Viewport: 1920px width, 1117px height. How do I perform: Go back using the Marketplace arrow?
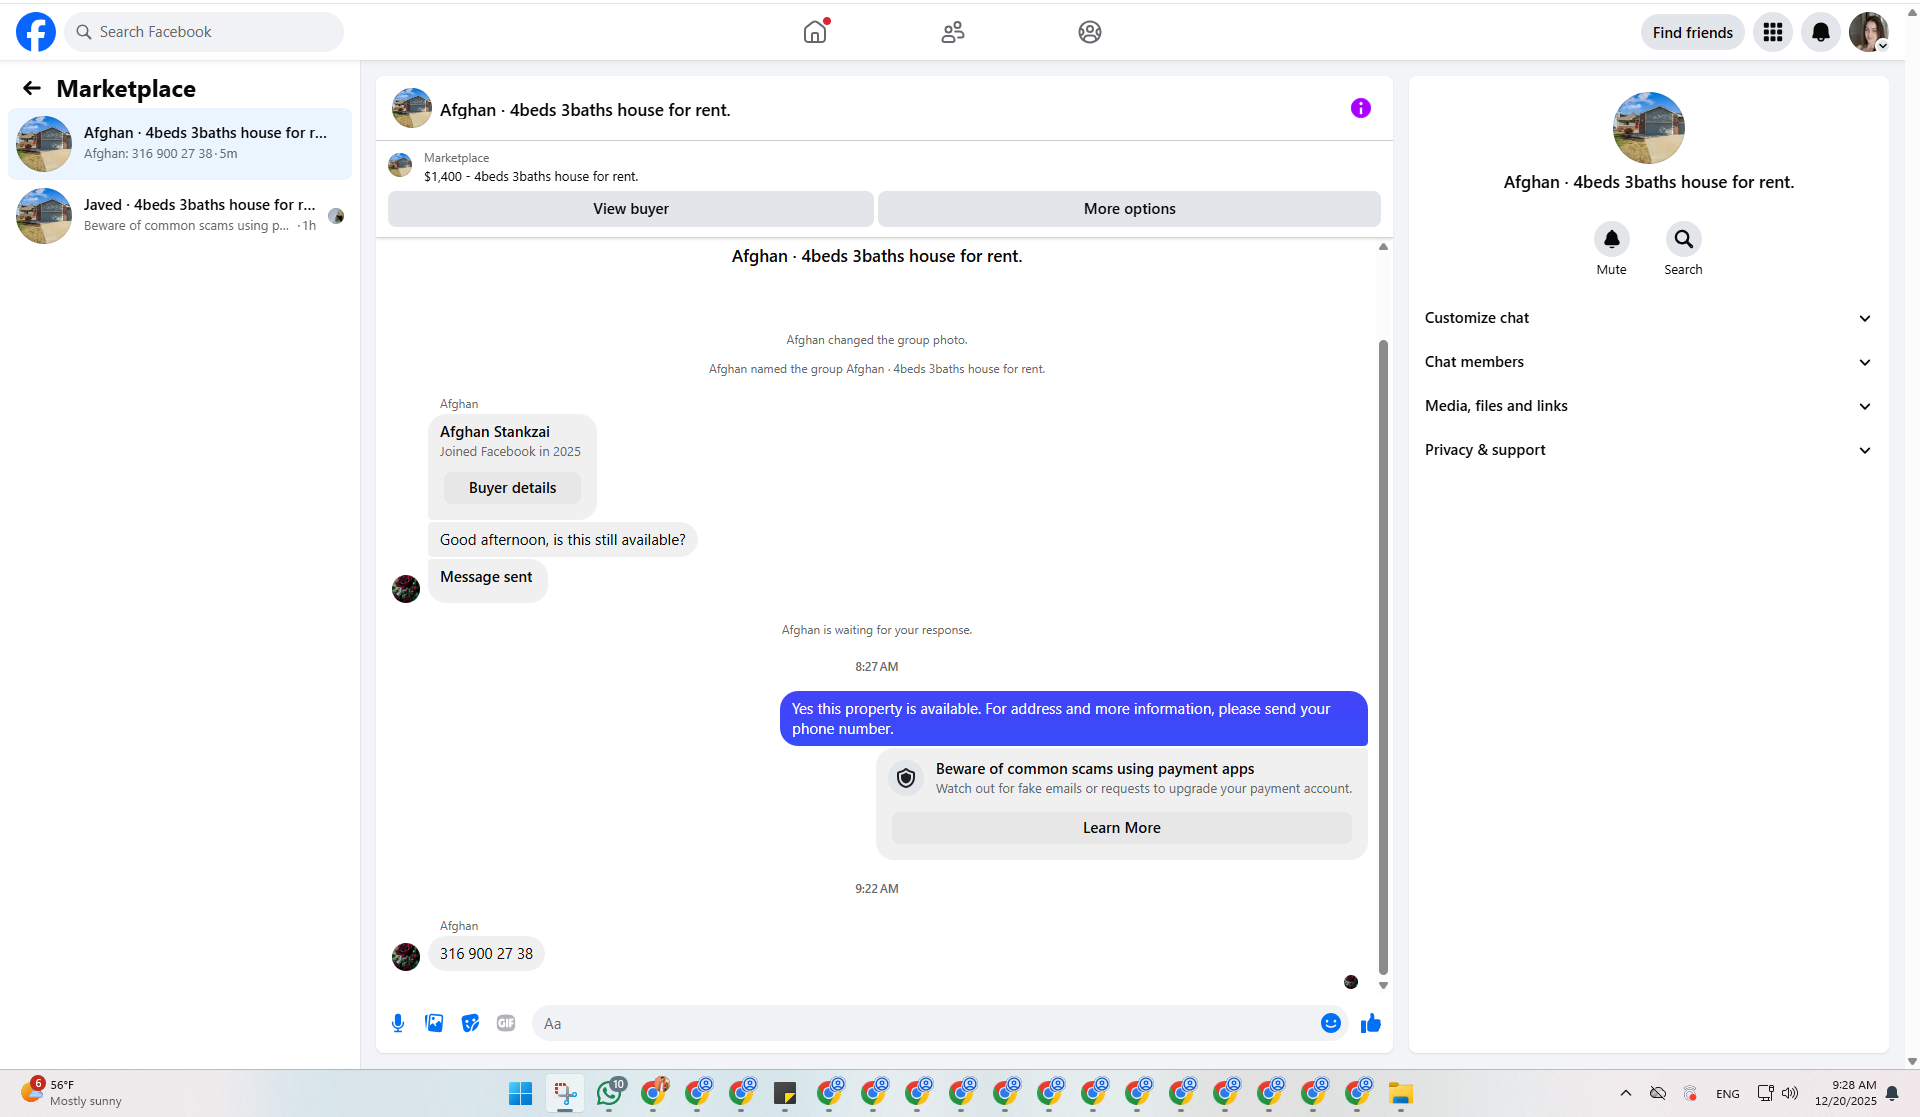click(x=32, y=89)
